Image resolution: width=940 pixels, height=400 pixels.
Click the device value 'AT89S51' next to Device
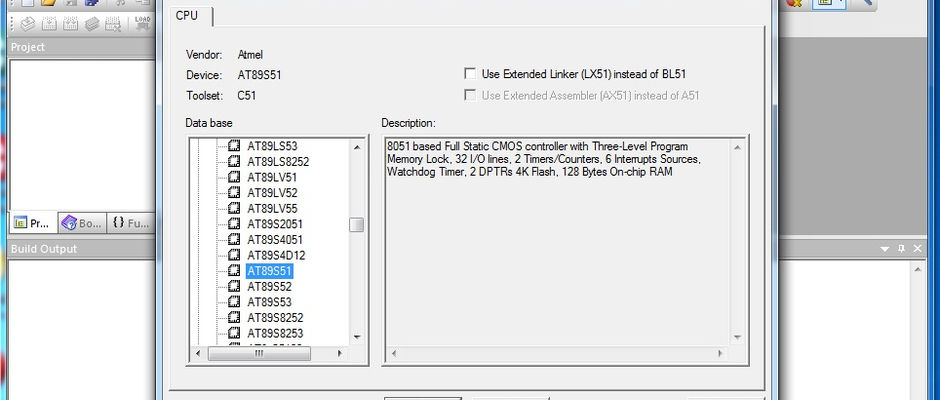pyautogui.click(x=259, y=75)
